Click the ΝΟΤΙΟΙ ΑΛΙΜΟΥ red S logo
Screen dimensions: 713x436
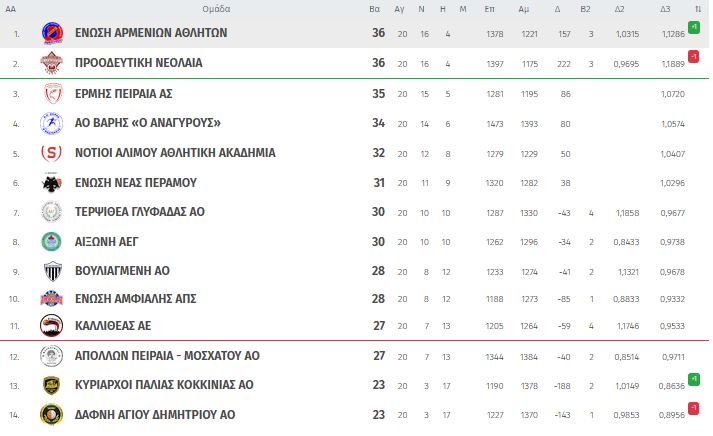[x=51, y=153]
